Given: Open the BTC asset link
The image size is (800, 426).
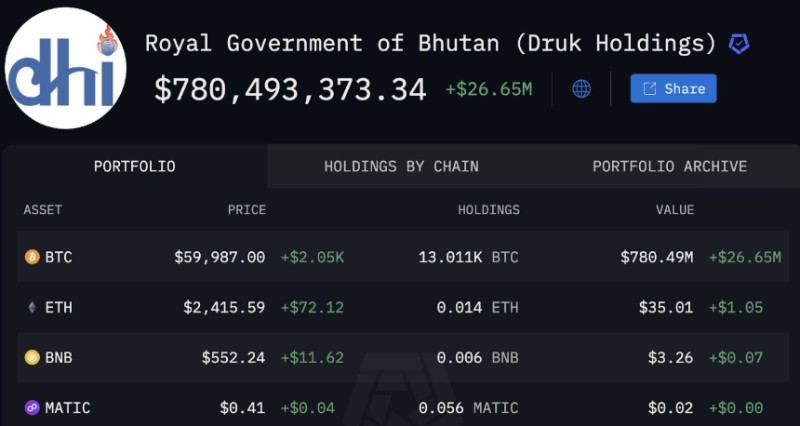Looking at the screenshot, I should 58,257.
